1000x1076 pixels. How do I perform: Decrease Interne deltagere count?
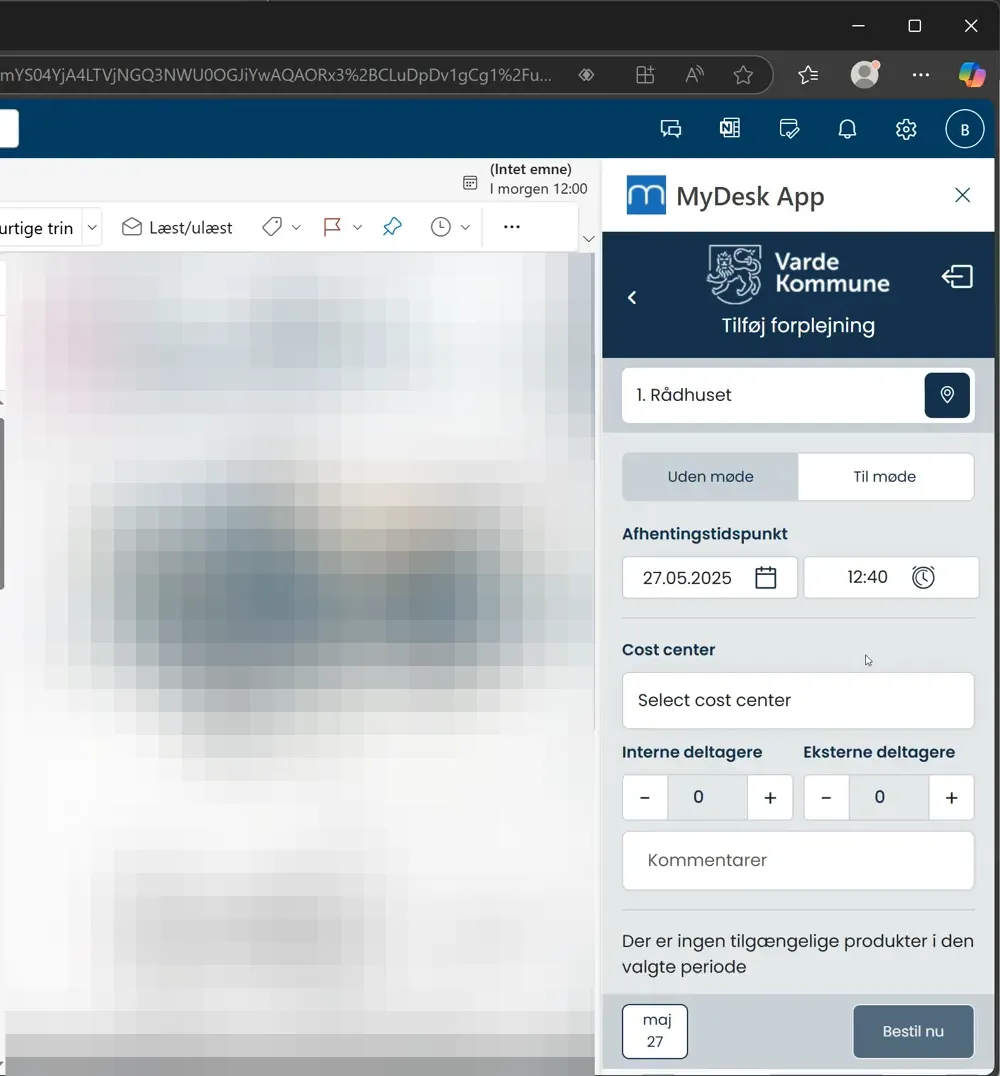pyautogui.click(x=644, y=797)
